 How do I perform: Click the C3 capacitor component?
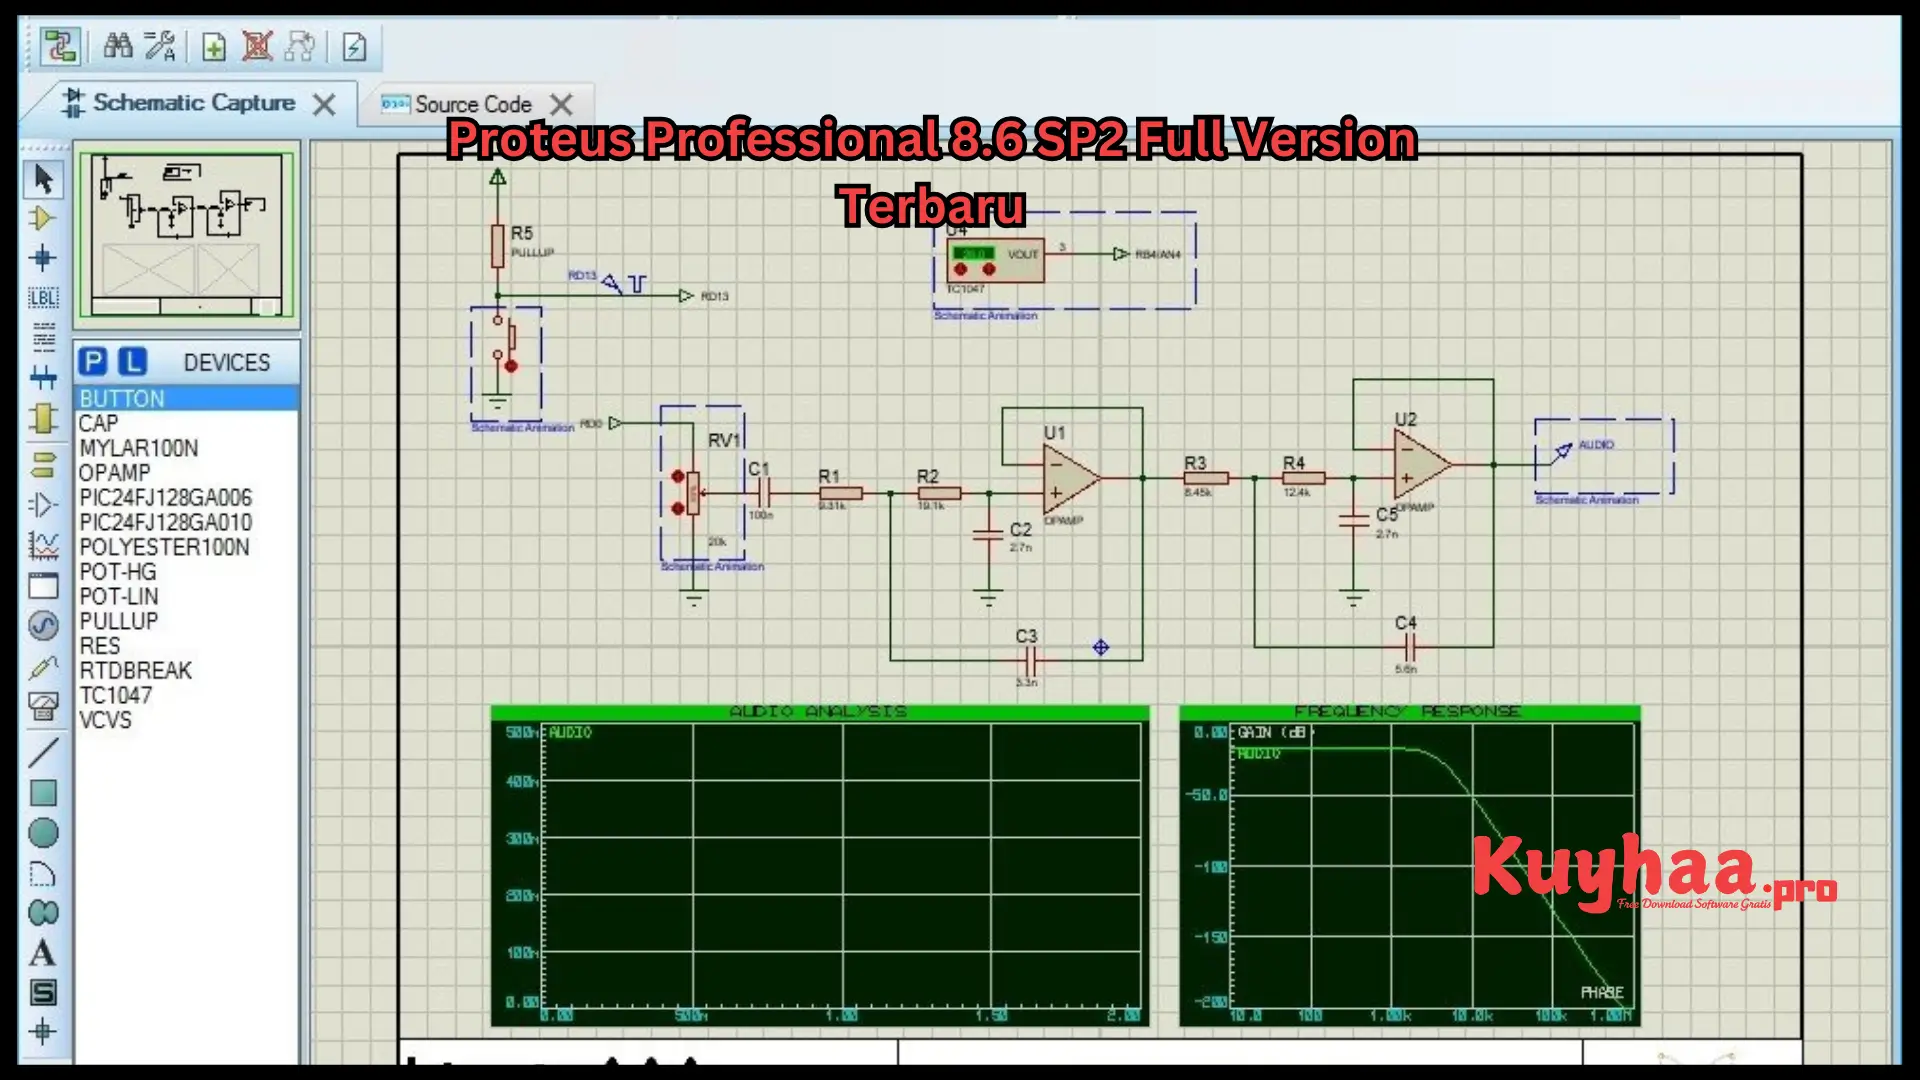(1031, 660)
